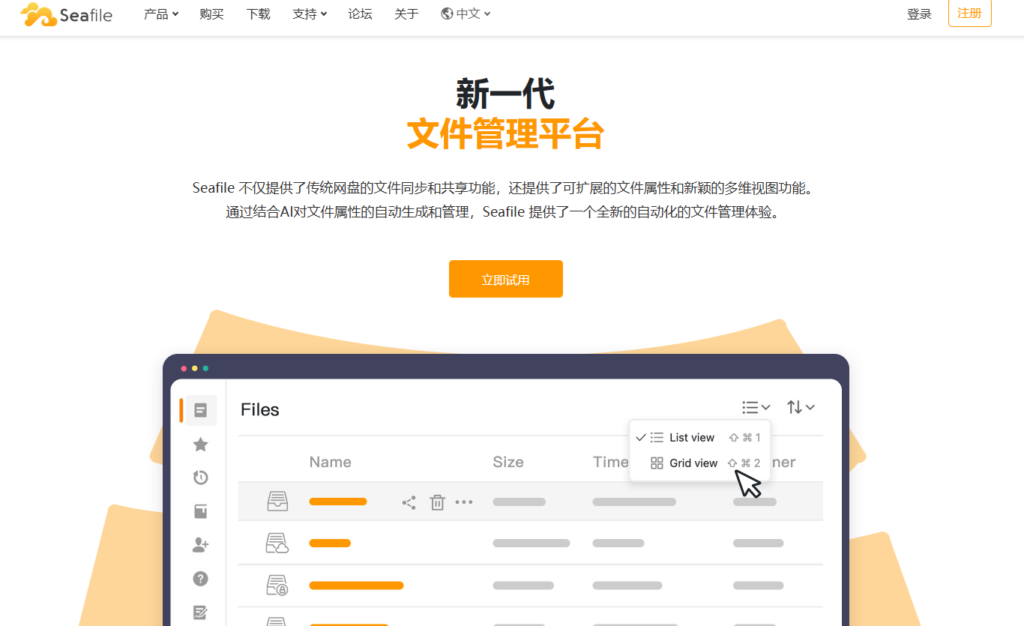Screen dimensions: 1024x626
Task: Click the third row locked library icon
Action: (277, 585)
